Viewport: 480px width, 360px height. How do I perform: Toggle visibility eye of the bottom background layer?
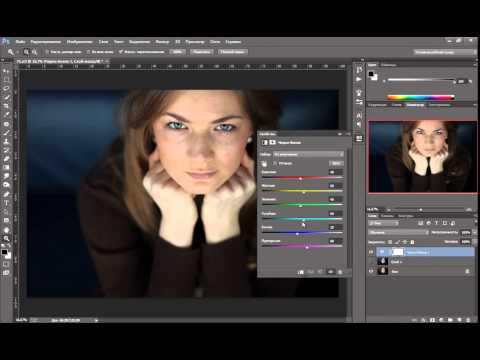click(371, 271)
